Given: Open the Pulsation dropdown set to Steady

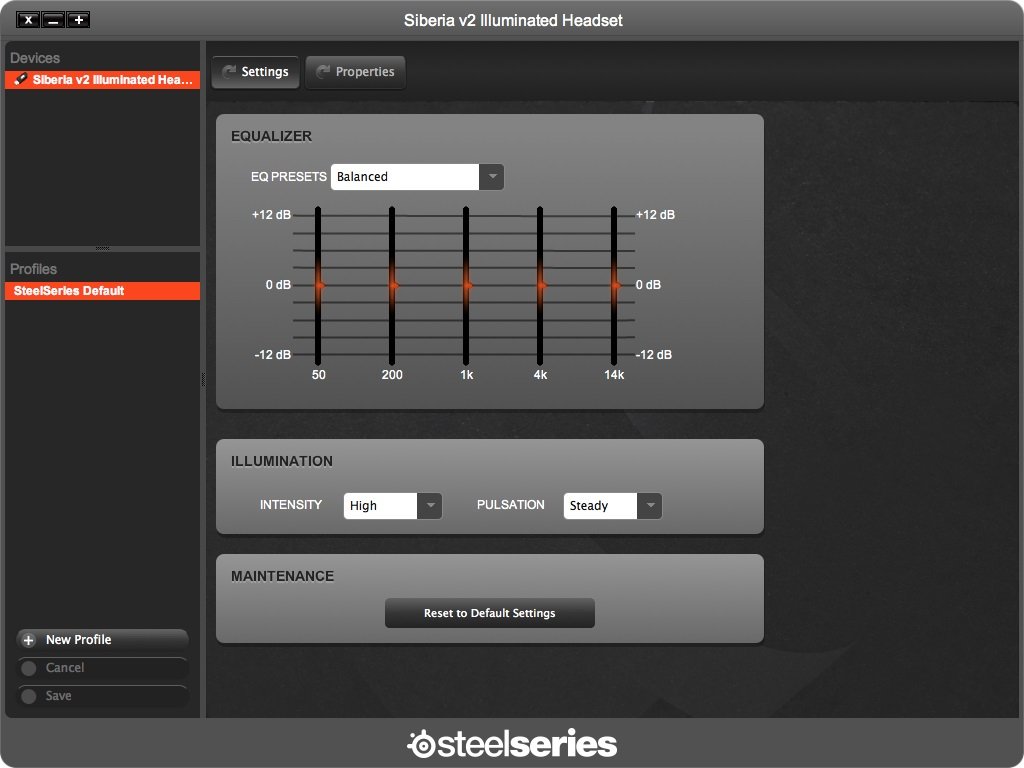Looking at the screenshot, I should coord(649,506).
